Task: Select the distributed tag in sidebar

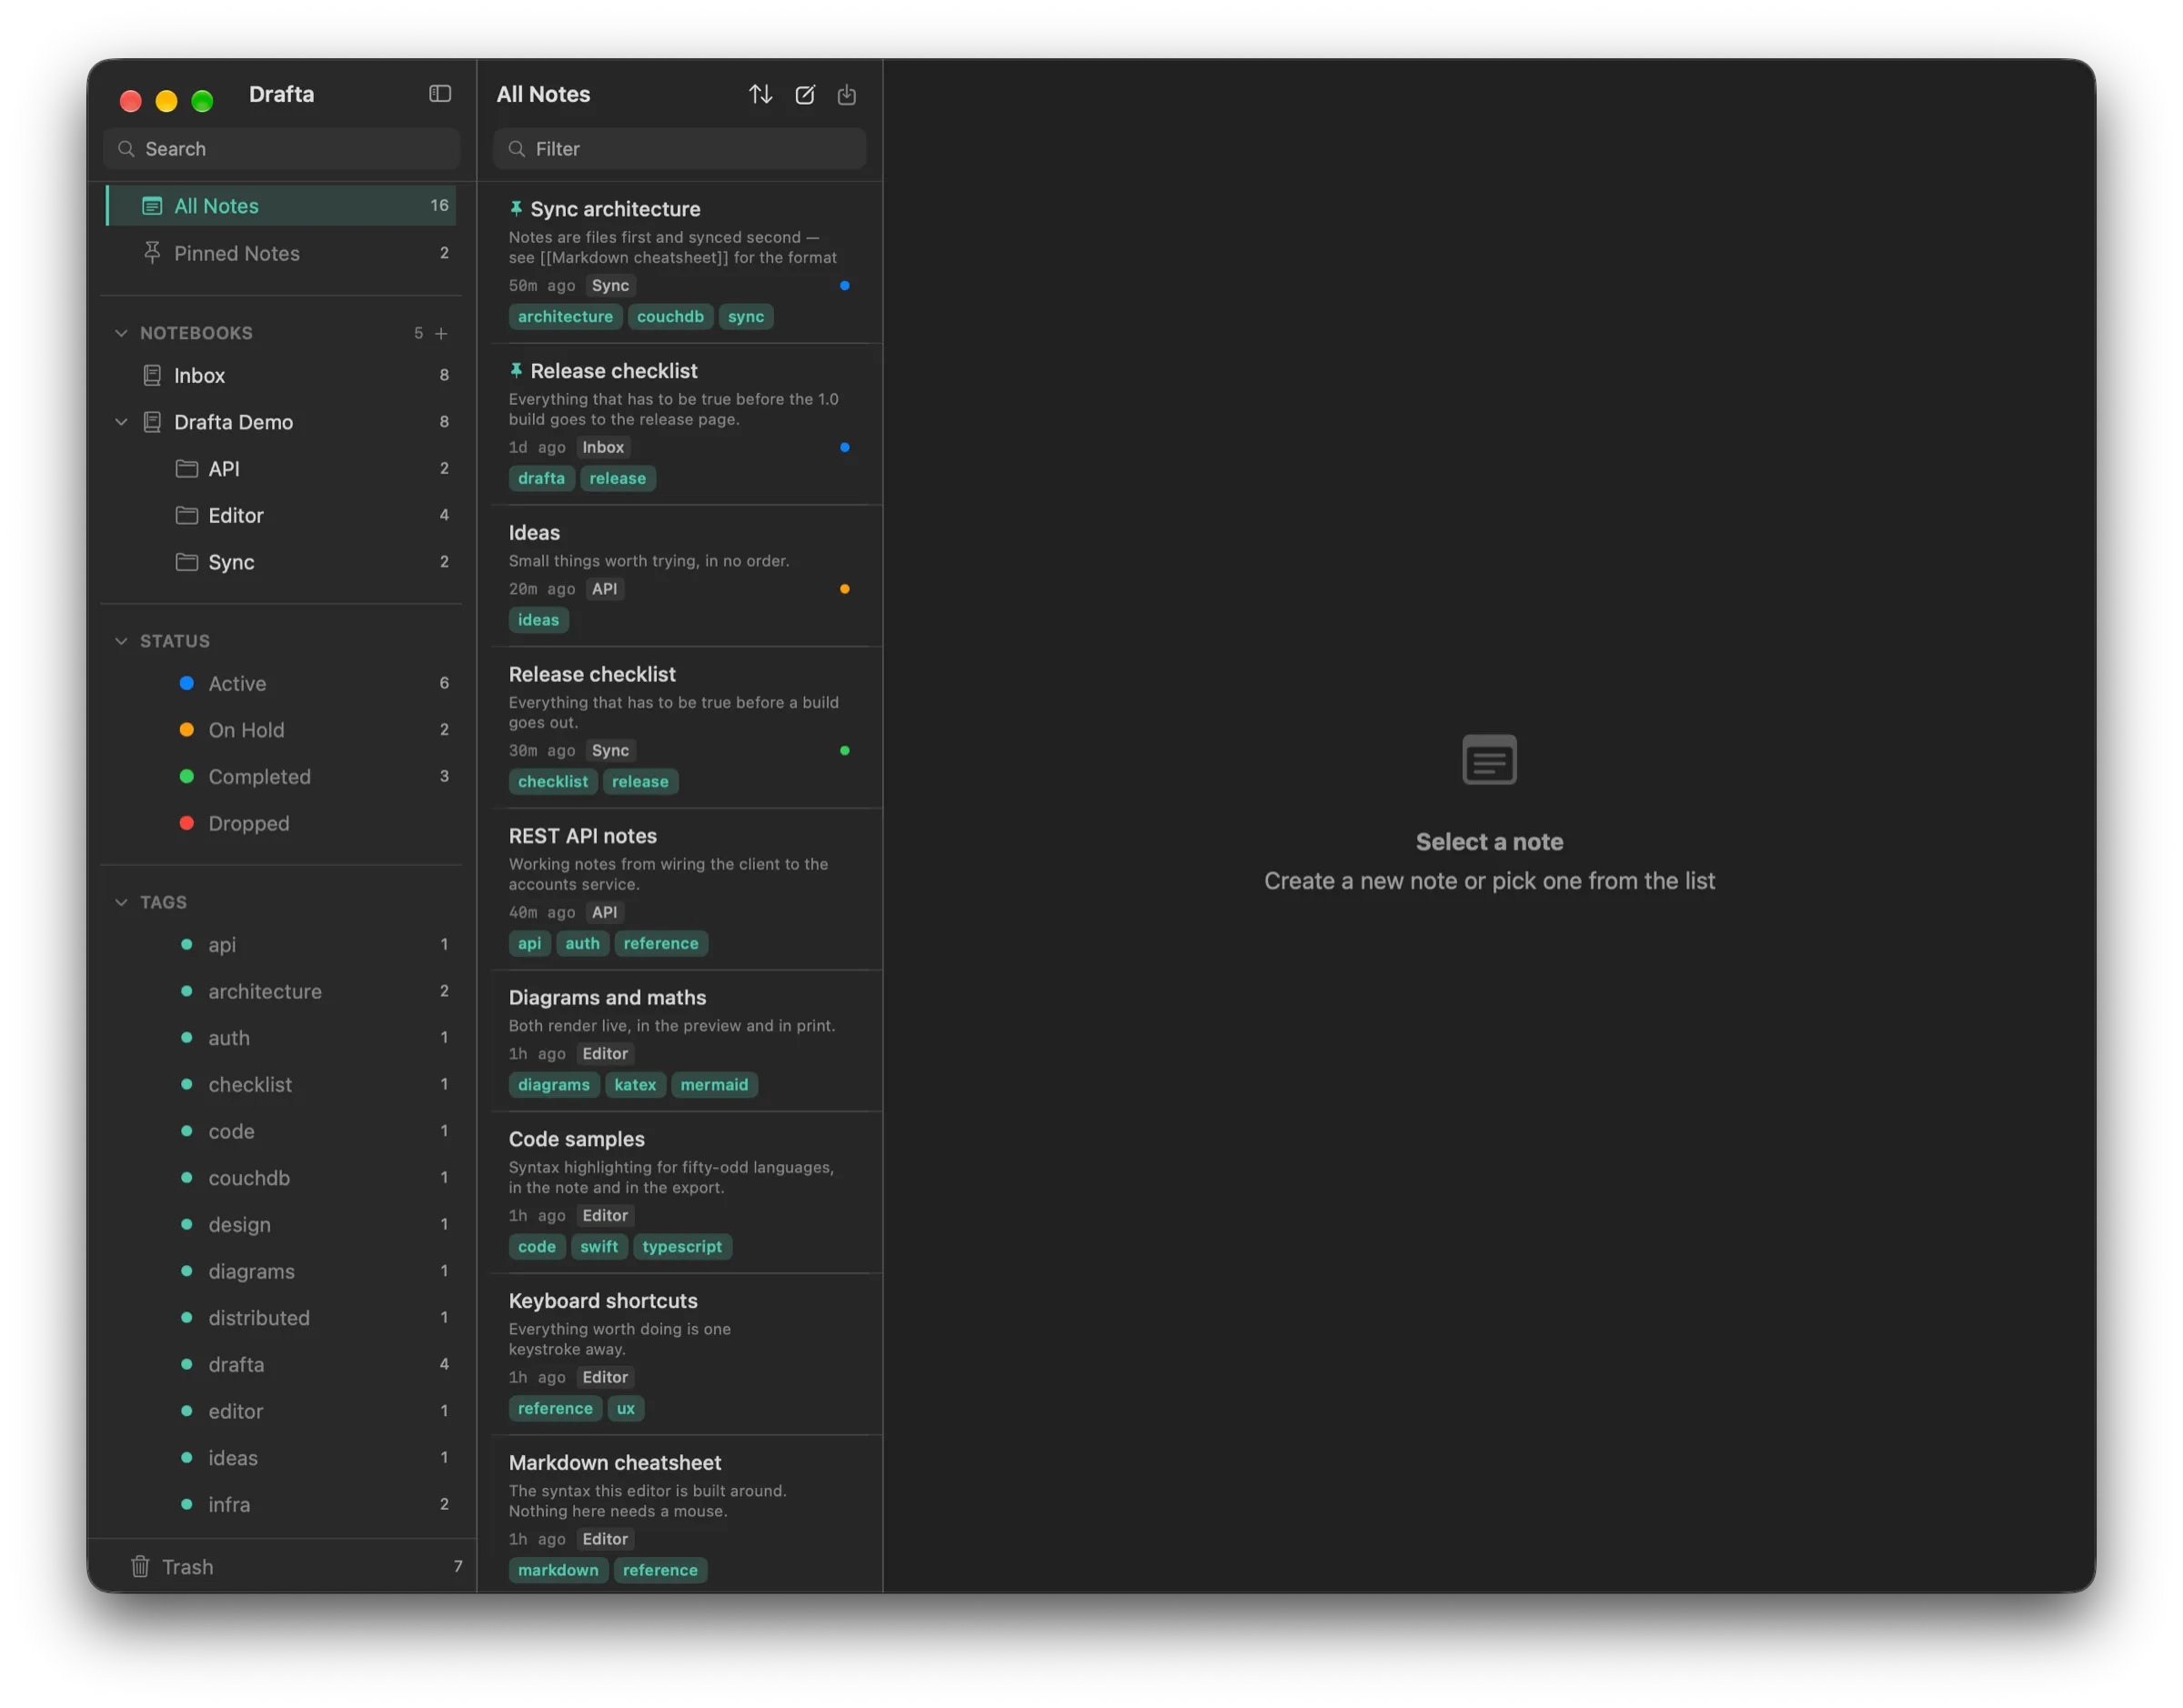Action: click(281, 1318)
